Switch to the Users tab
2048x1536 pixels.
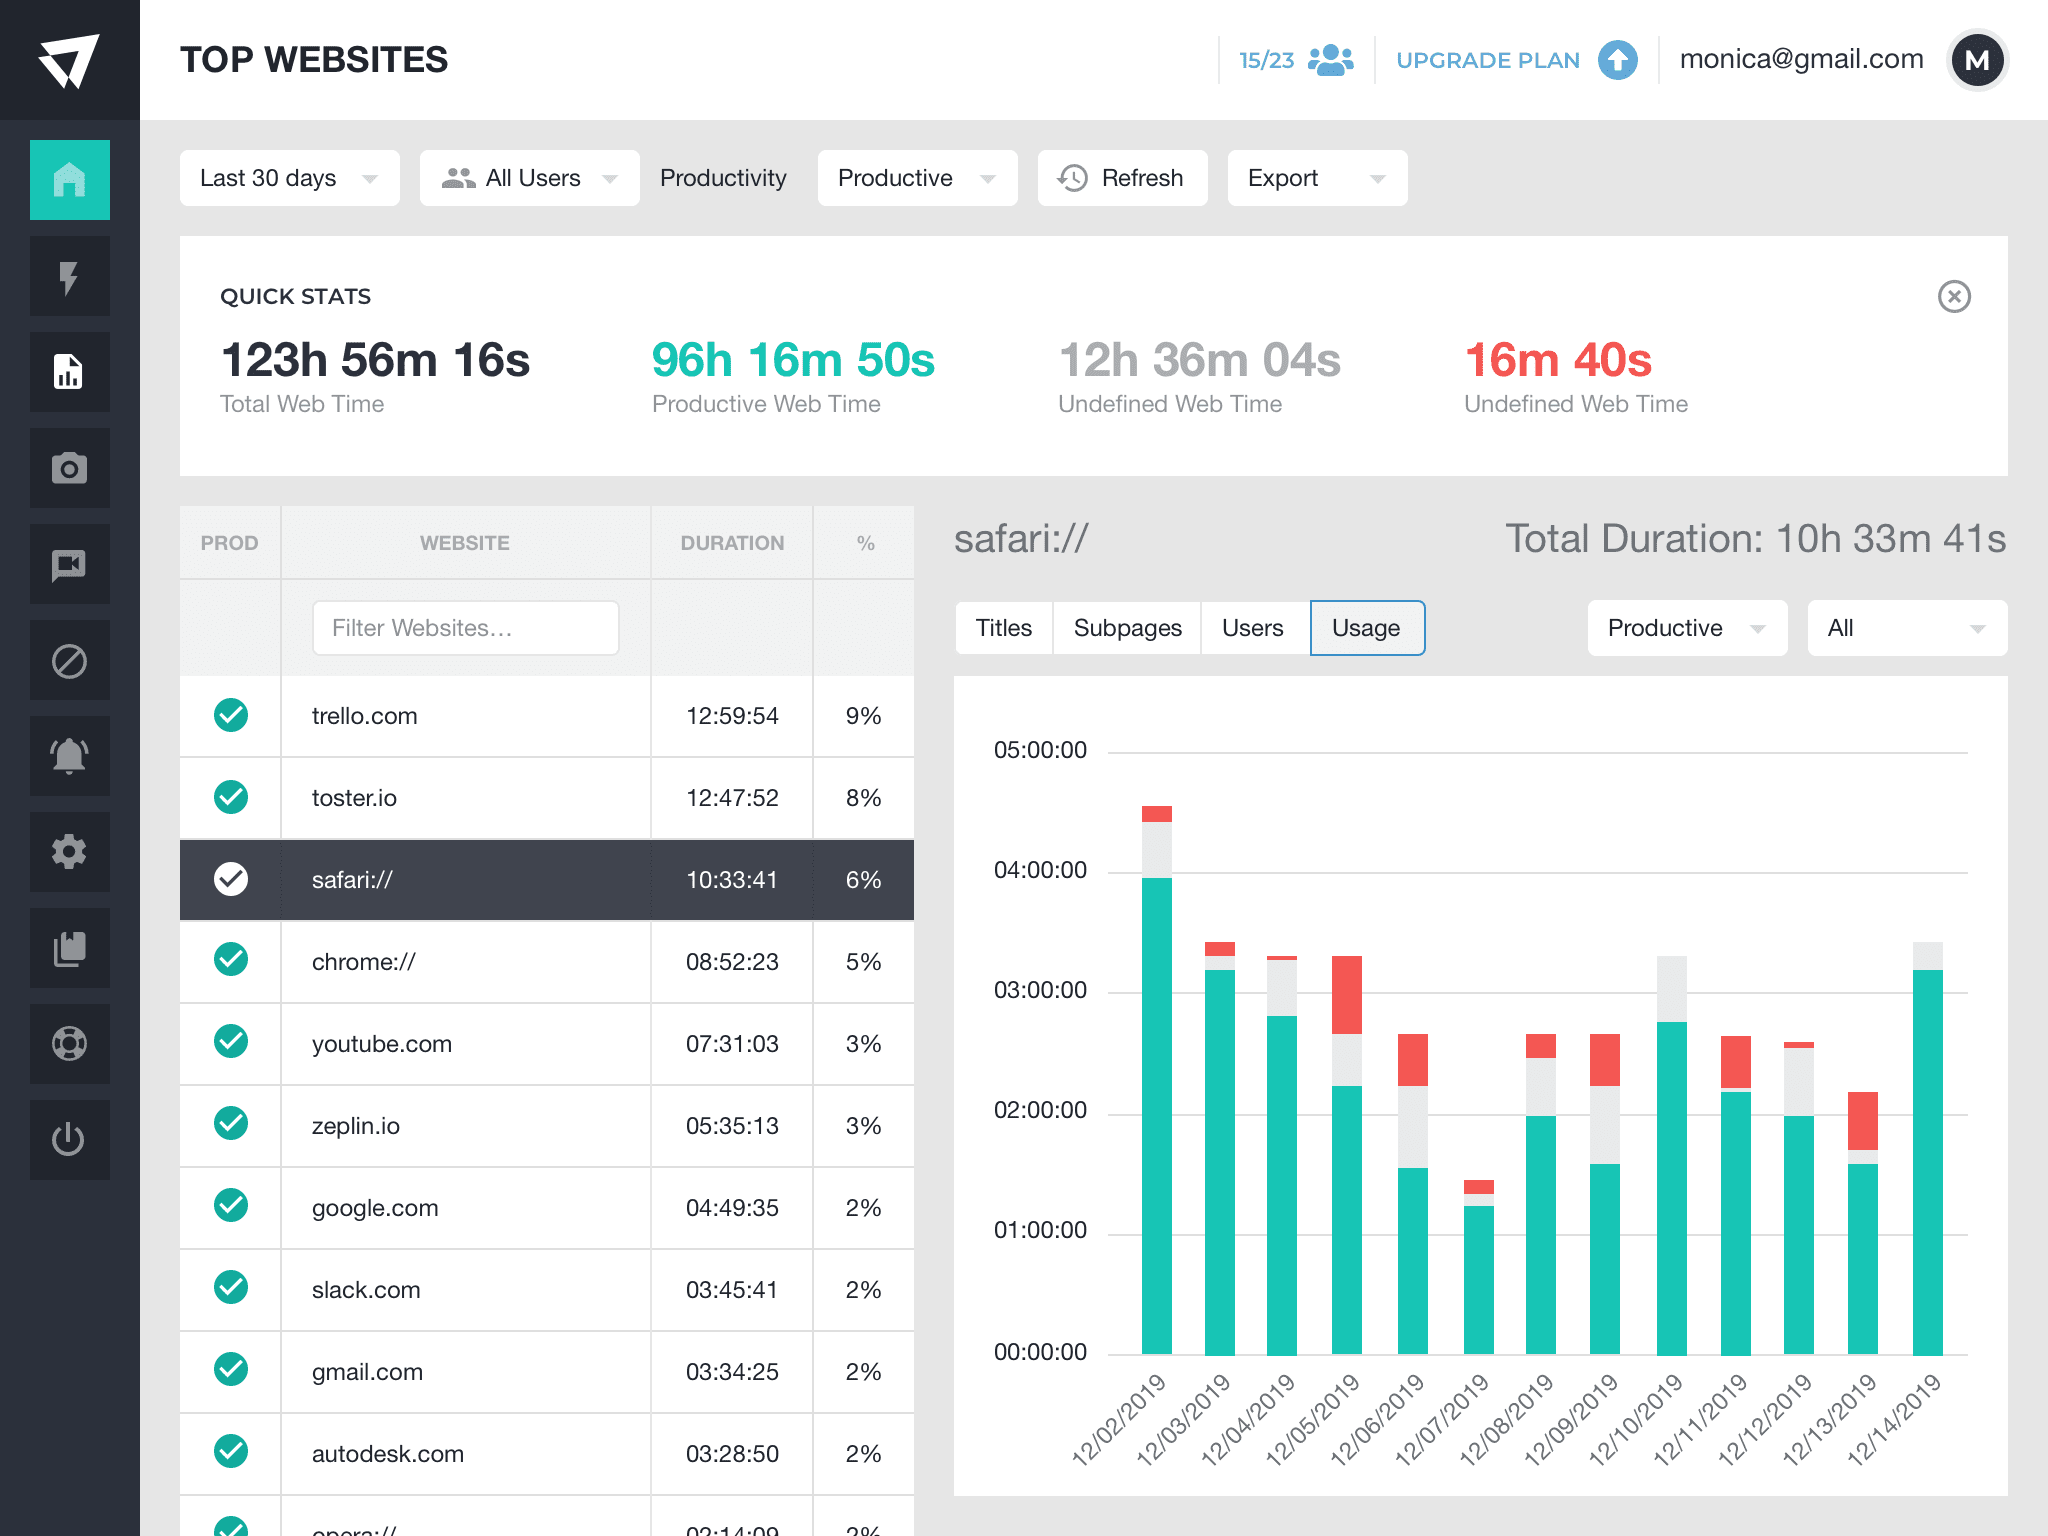pyautogui.click(x=1253, y=628)
